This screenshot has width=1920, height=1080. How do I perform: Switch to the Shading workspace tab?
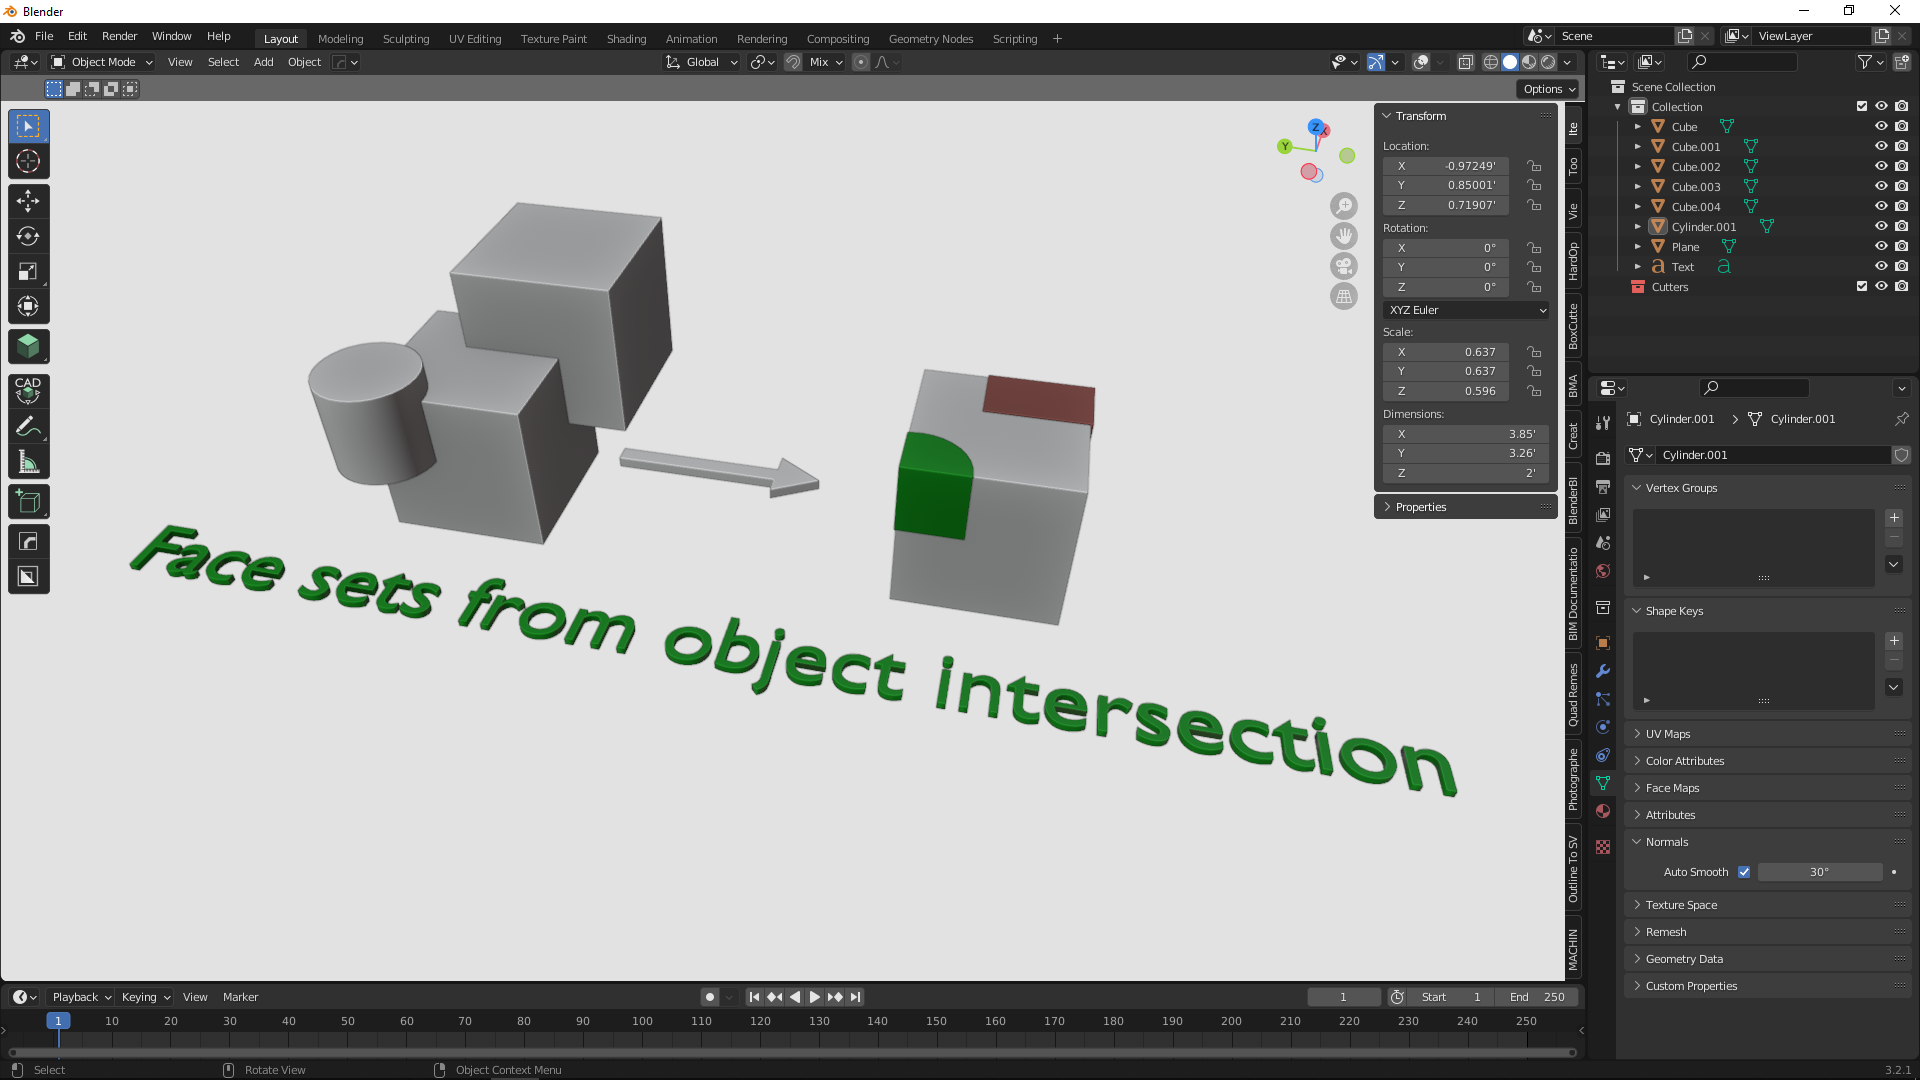pyautogui.click(x=626, y=39)
